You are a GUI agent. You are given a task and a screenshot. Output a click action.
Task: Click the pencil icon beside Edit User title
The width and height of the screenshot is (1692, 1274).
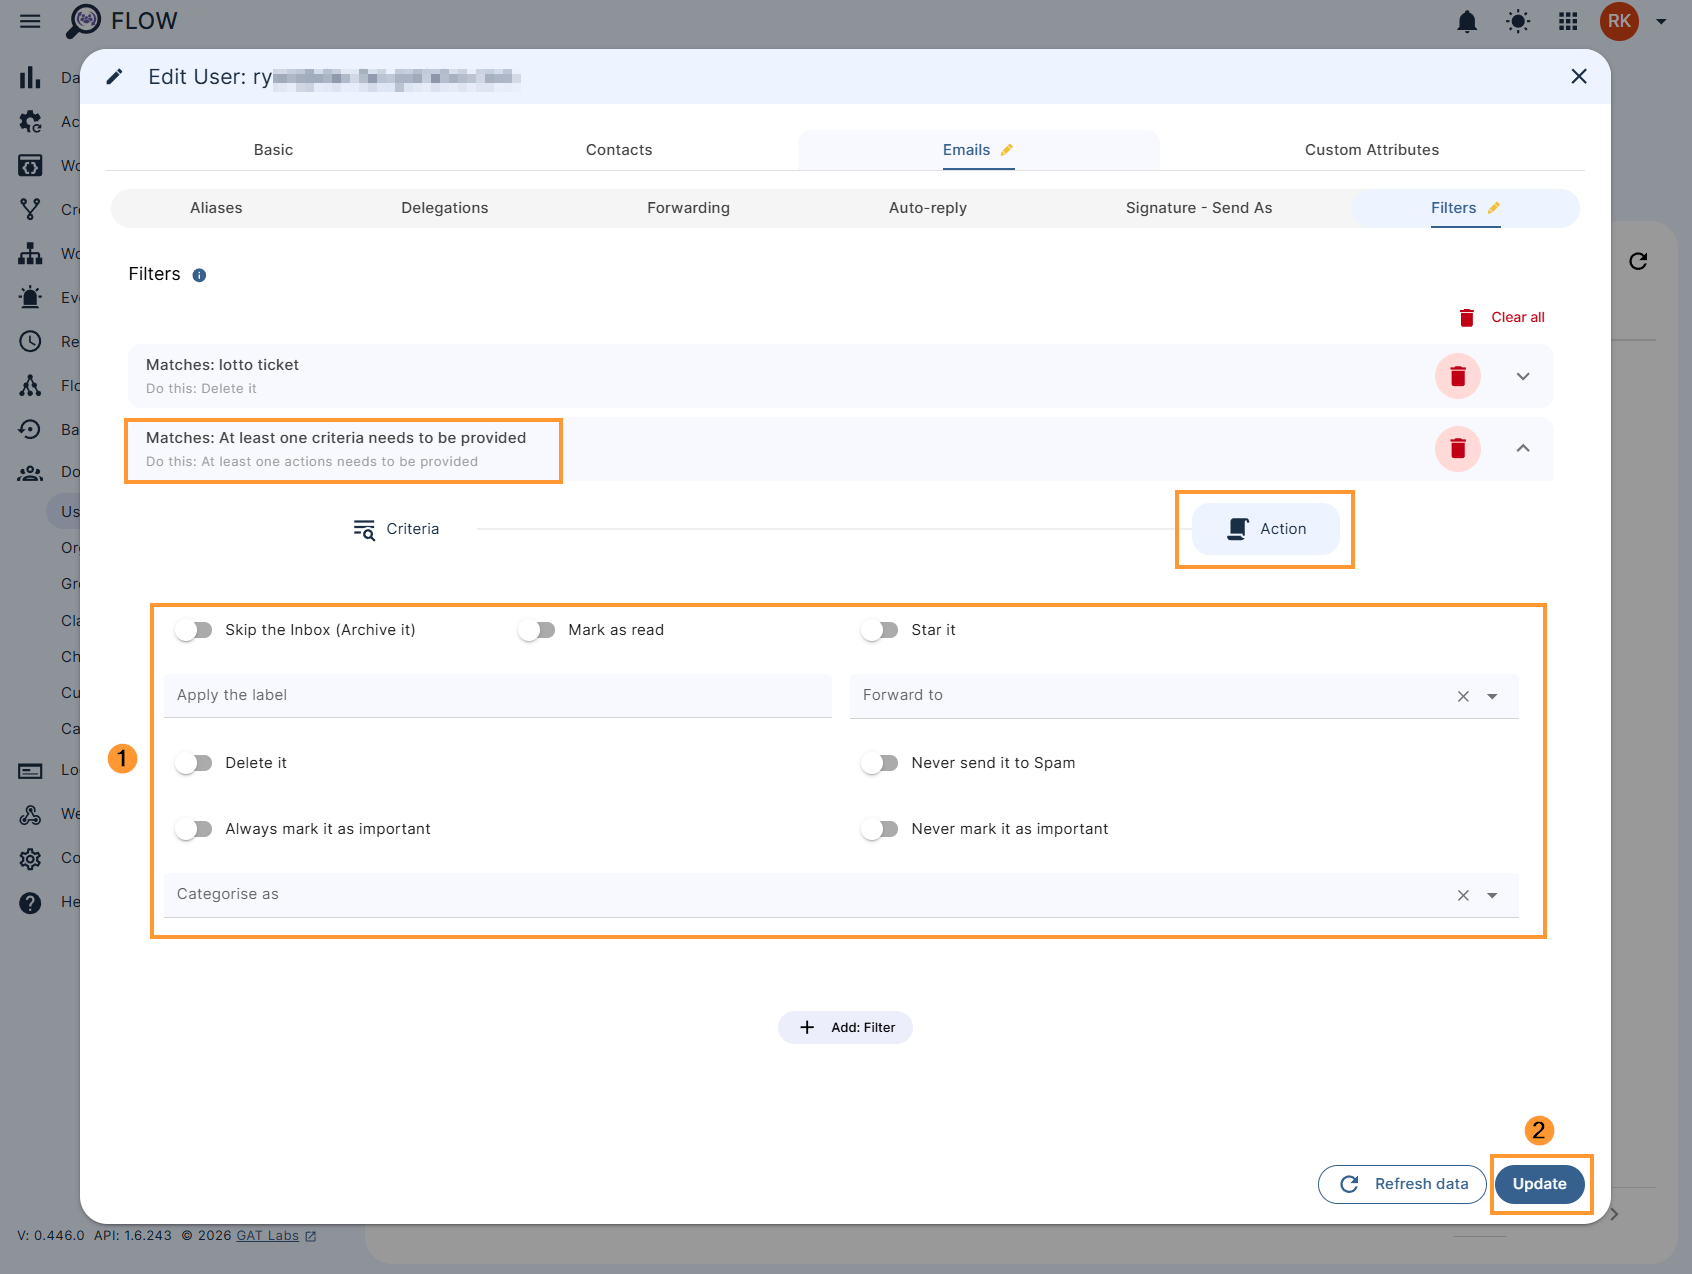click(115, 77)
